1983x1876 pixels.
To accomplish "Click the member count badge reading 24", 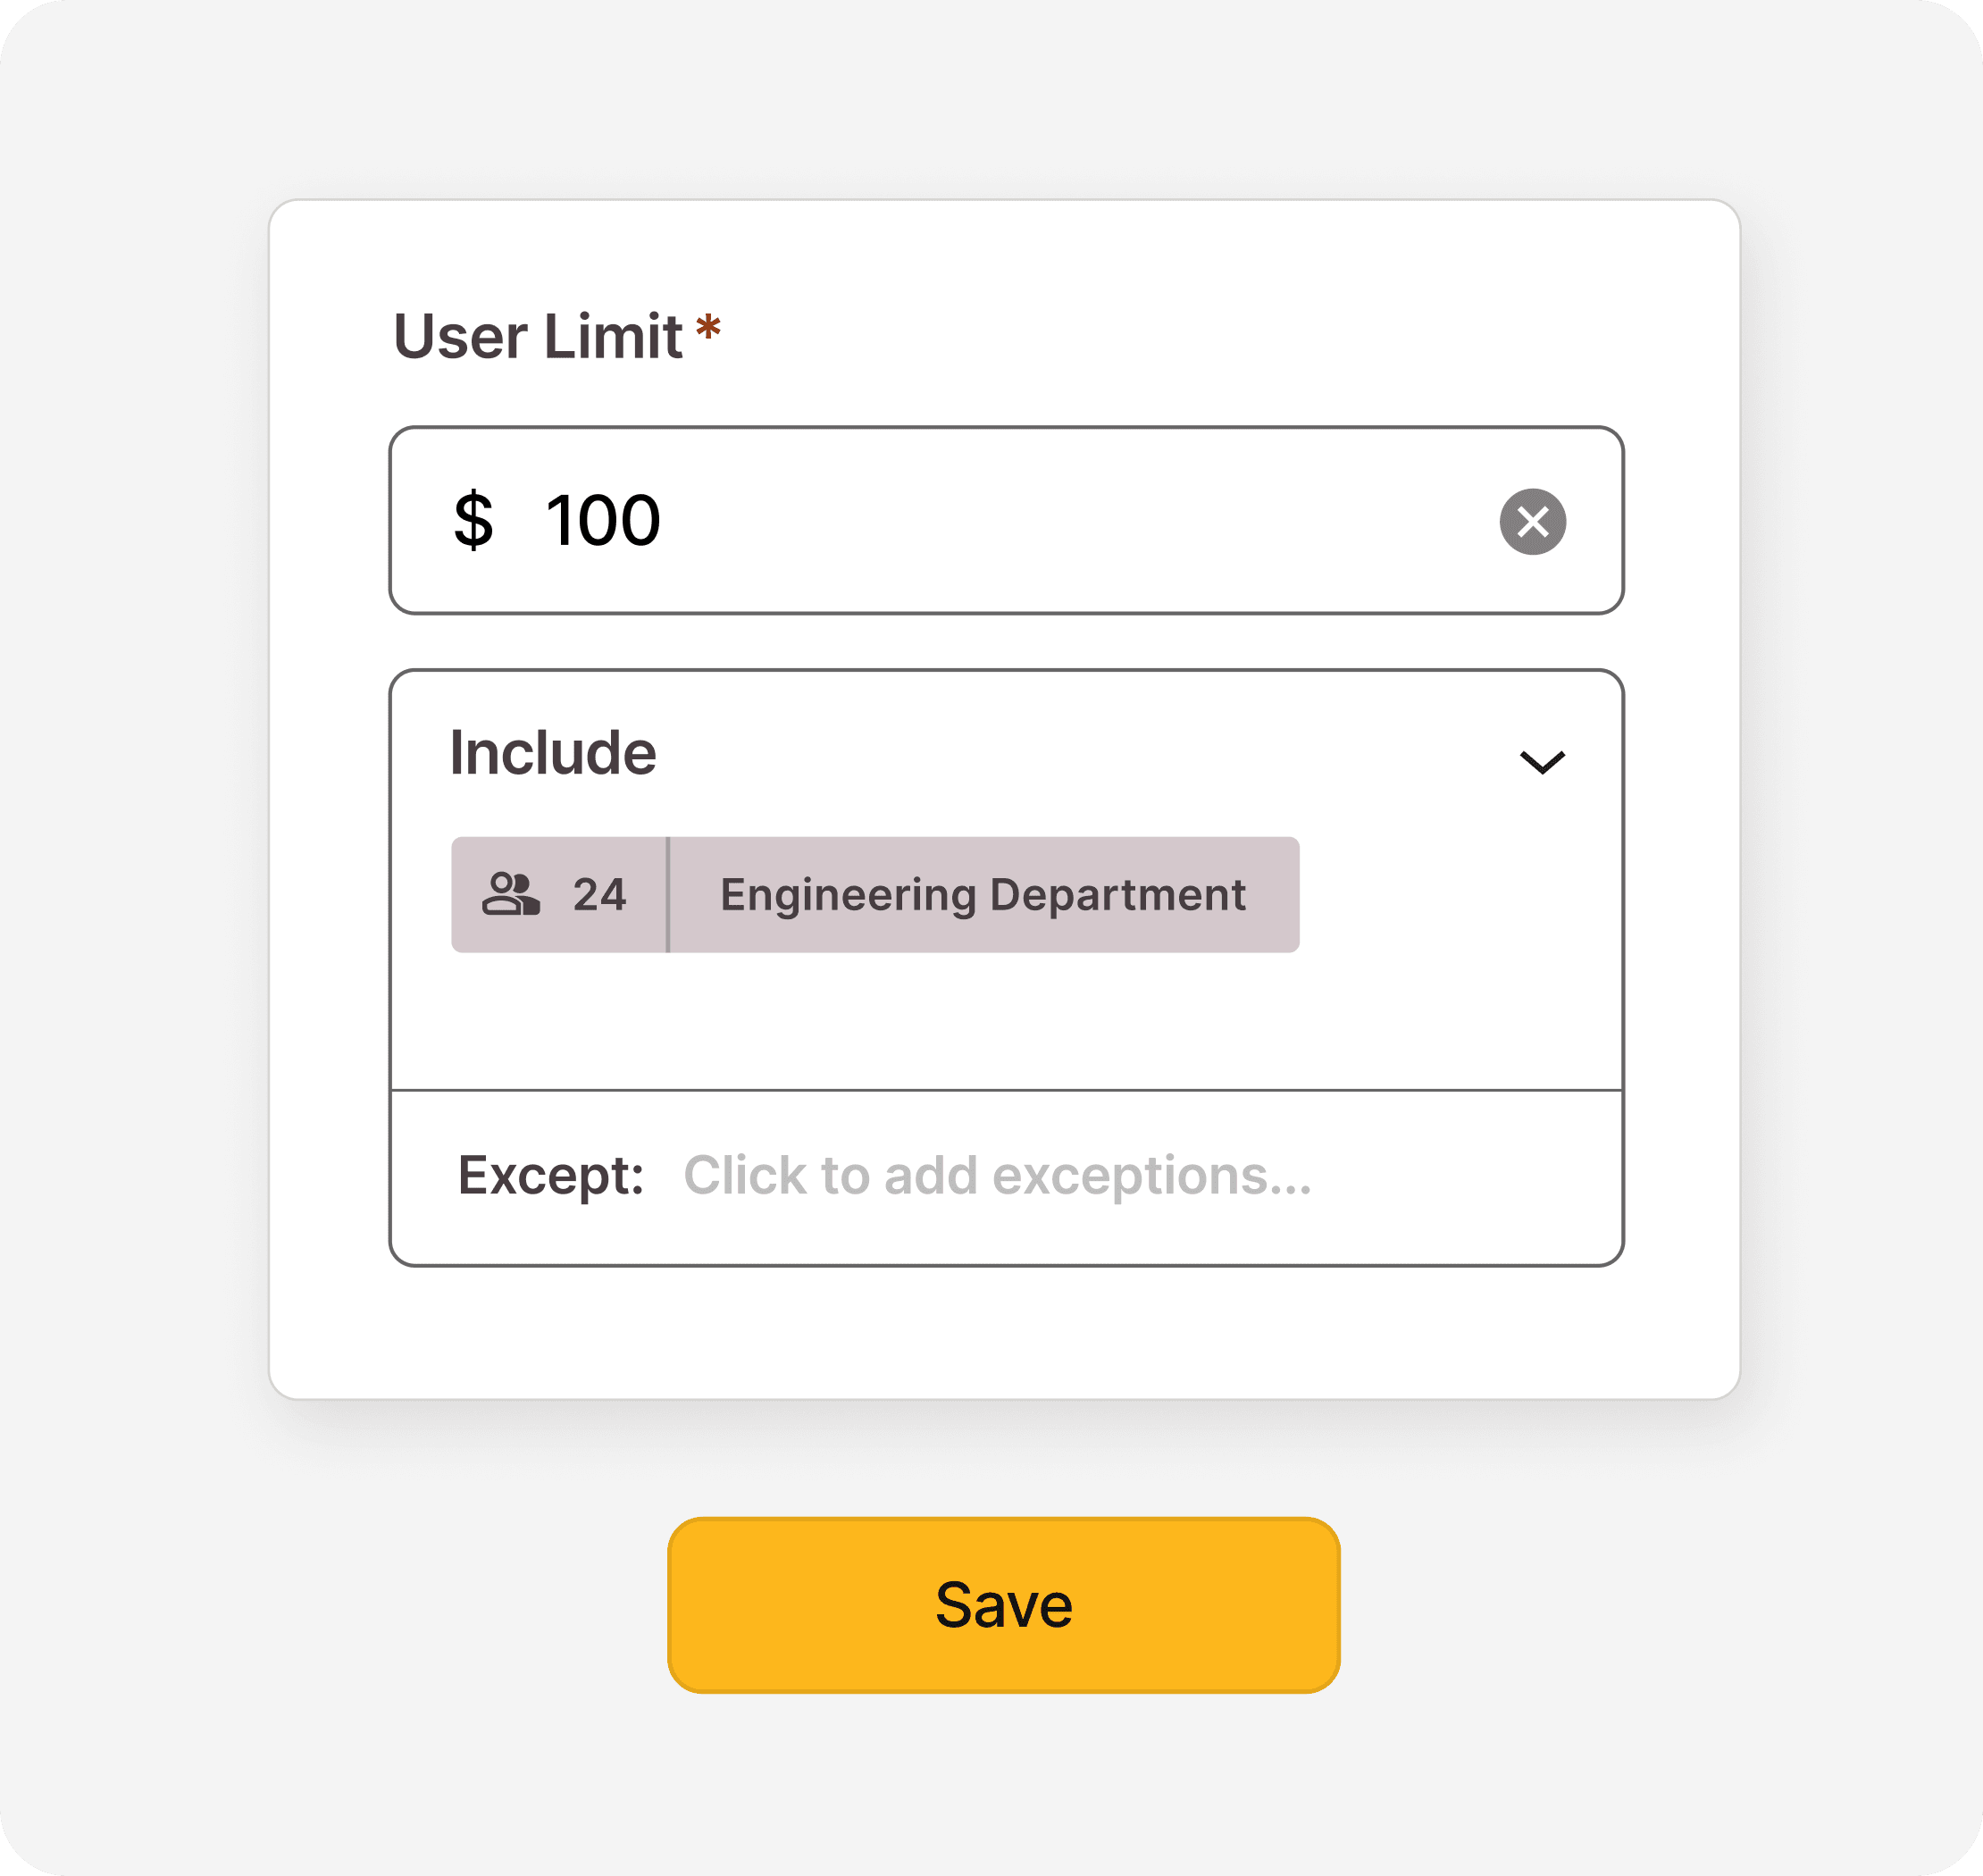I will [598, 894].
